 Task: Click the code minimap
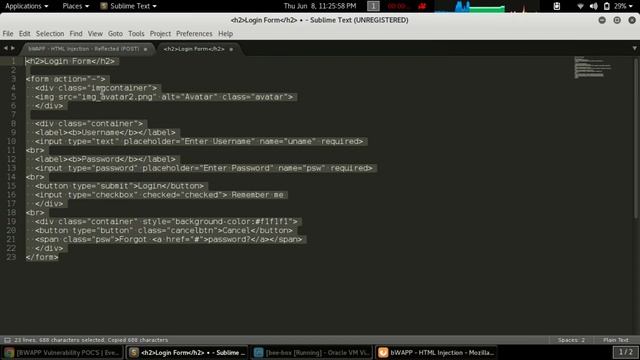pos(593,67)
